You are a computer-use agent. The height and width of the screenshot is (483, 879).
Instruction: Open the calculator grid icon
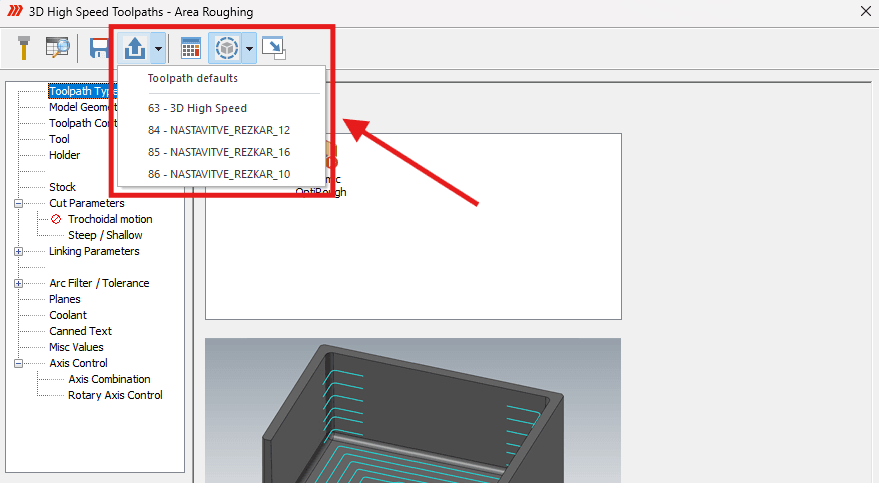(191, 48)
